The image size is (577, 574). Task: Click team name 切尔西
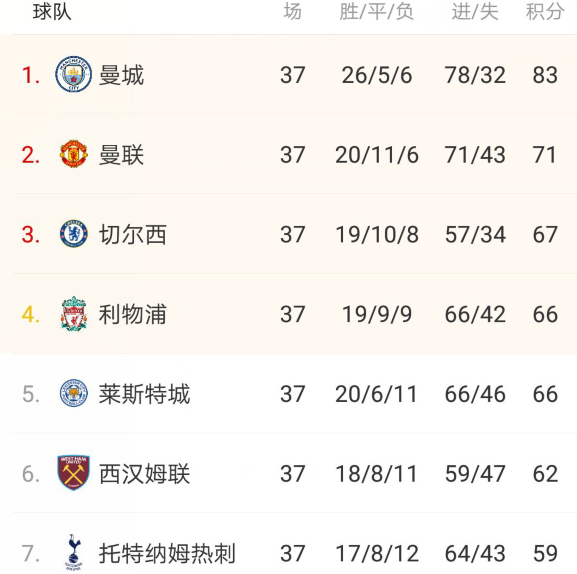pyautogui.click(x=133, y=234)
